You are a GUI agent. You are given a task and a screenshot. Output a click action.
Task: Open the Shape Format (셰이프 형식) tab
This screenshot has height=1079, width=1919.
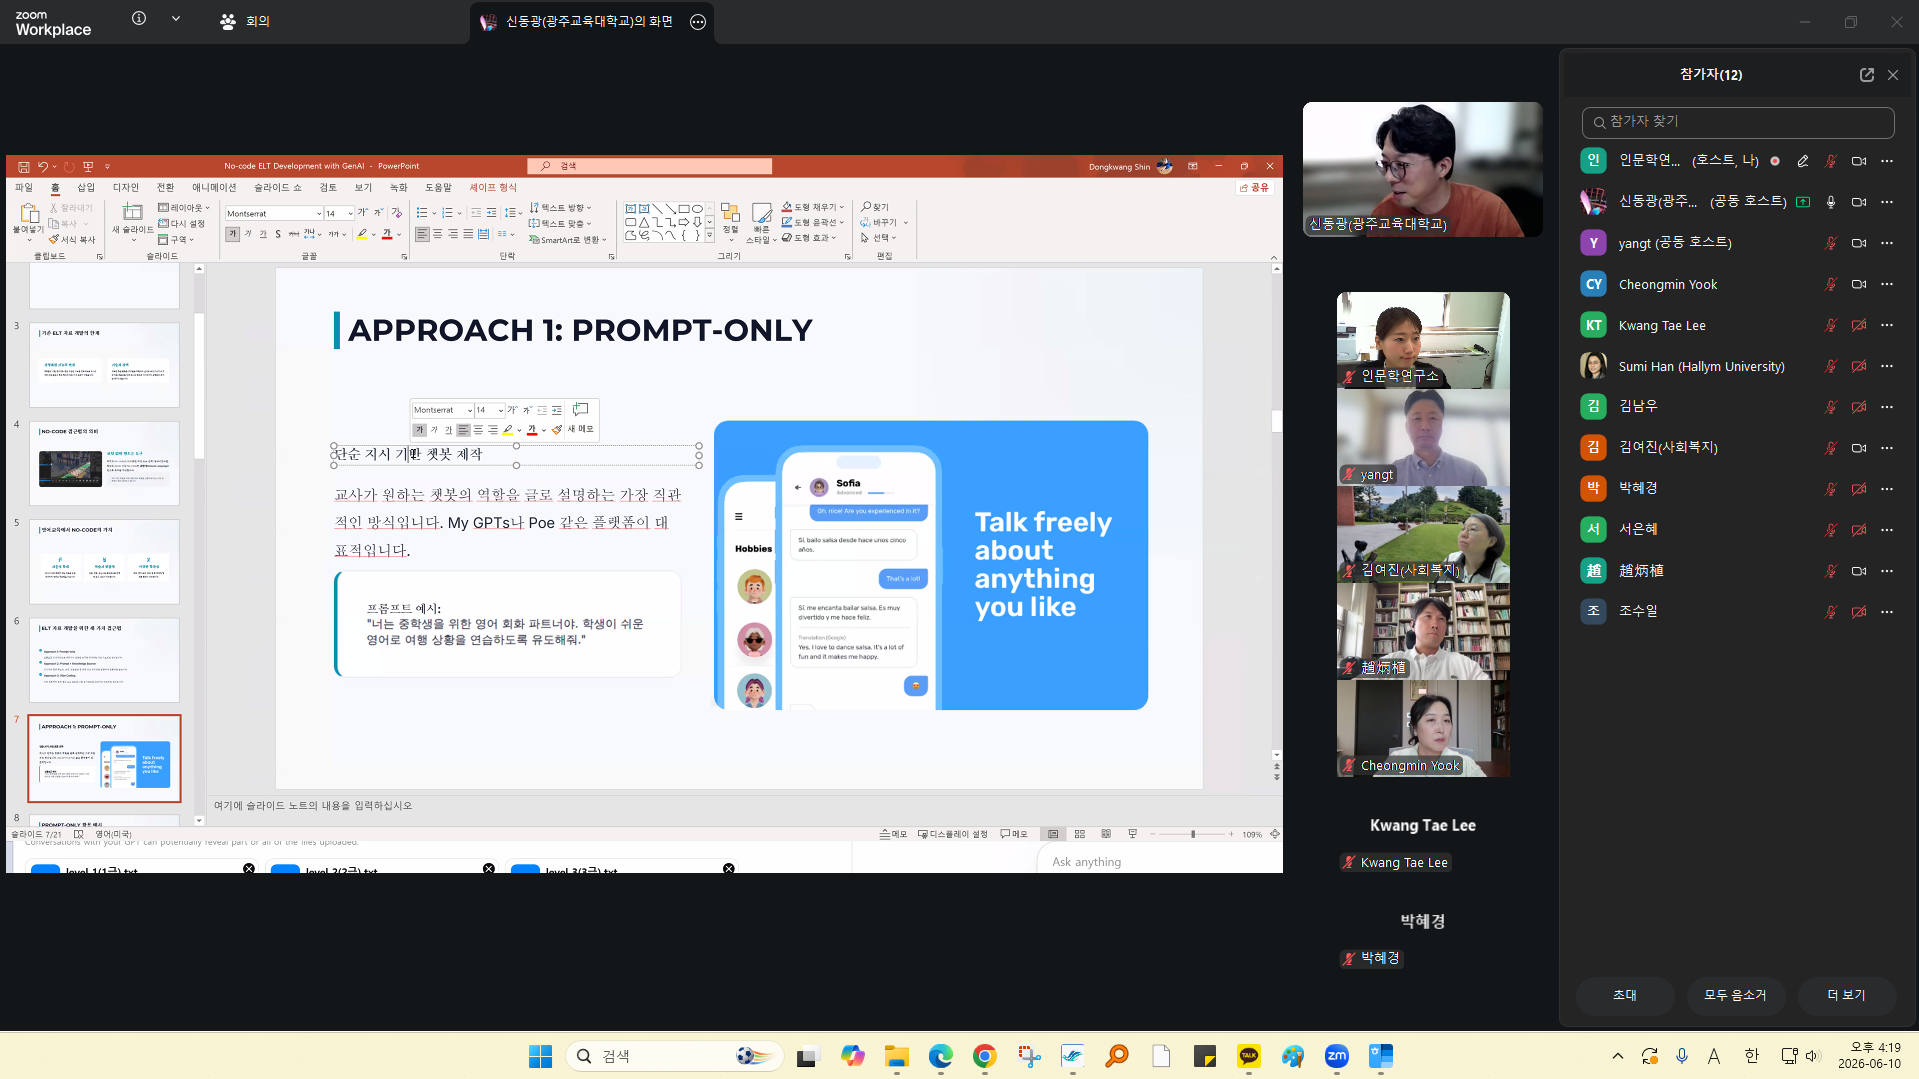[493, 187]
